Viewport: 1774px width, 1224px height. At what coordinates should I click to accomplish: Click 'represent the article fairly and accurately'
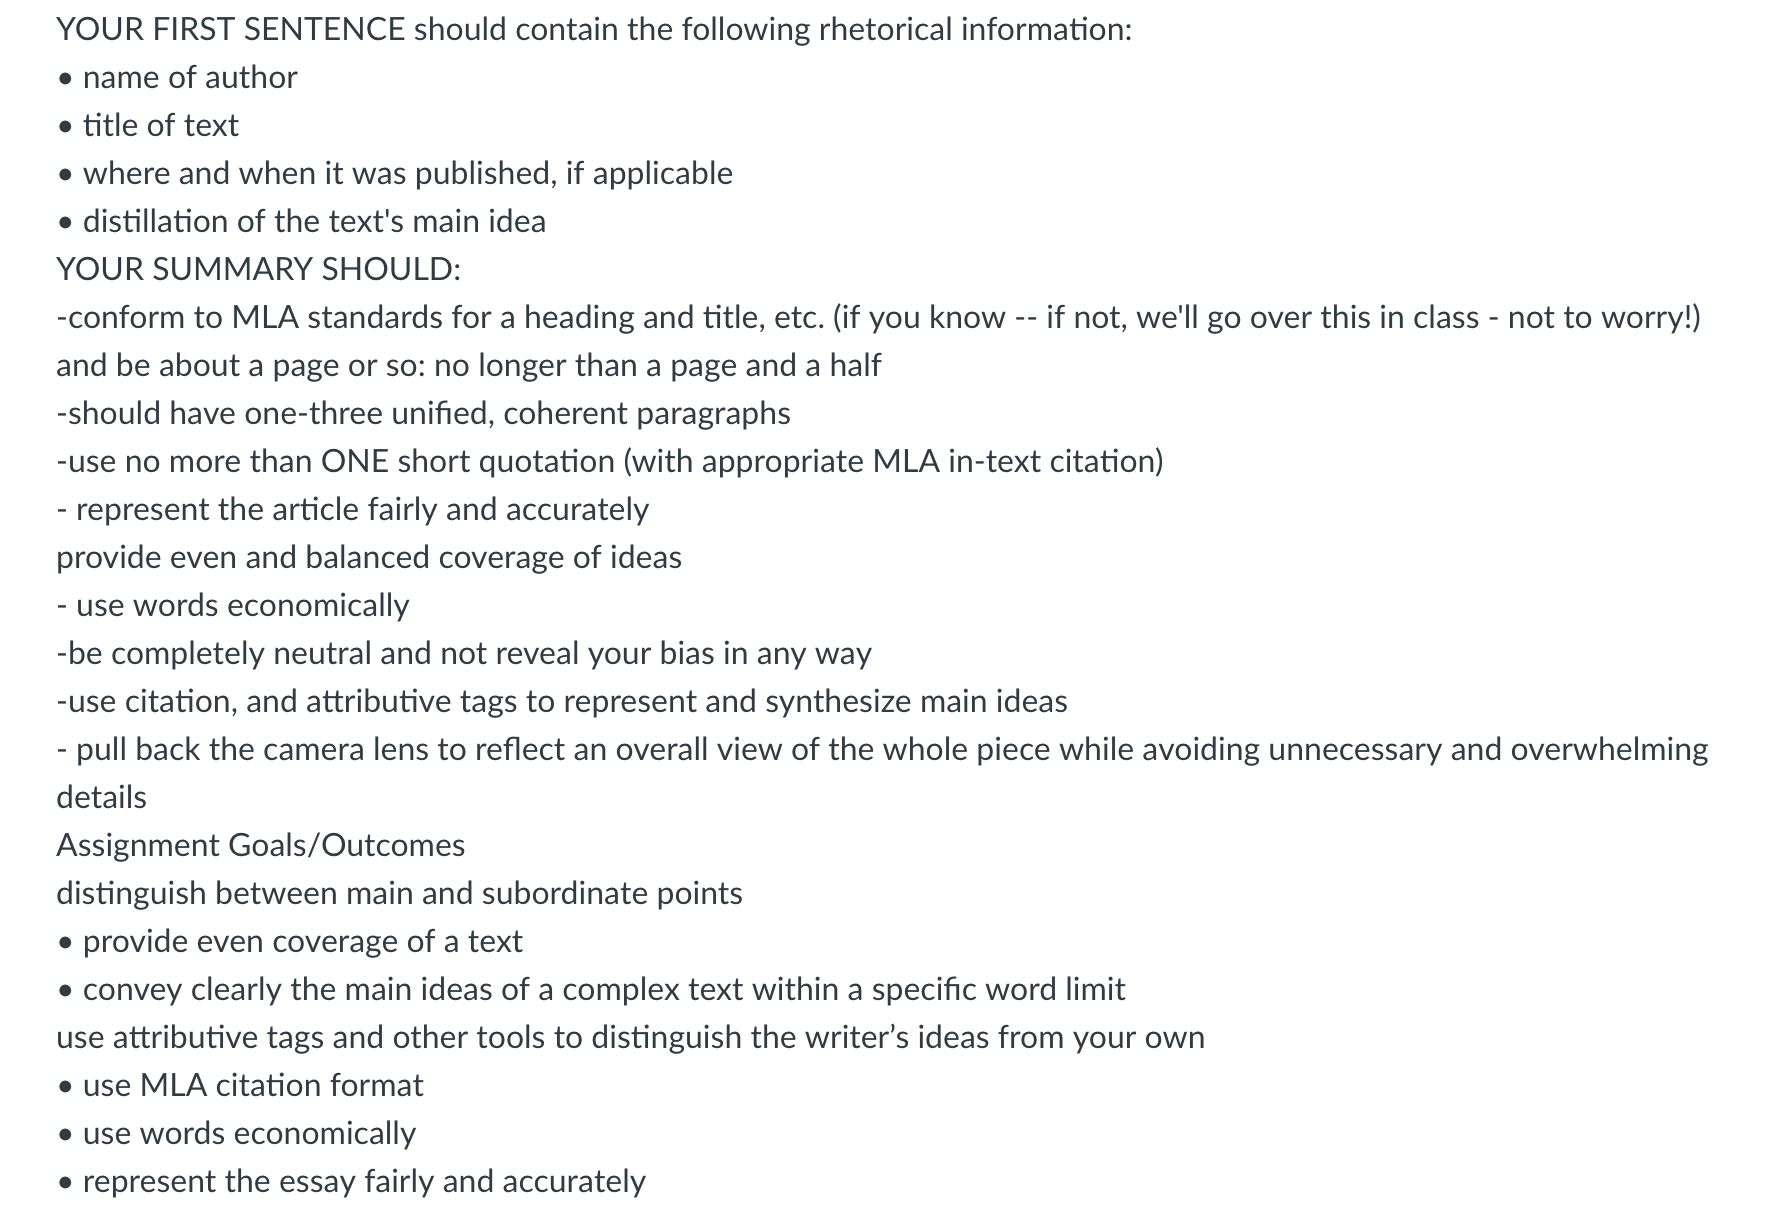(353, 509)
